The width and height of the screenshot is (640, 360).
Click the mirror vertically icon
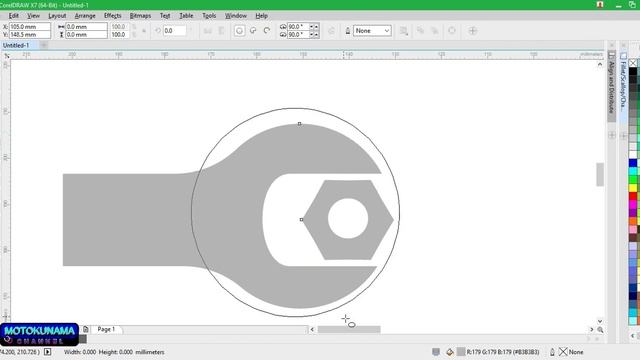(x=221, y=31)
